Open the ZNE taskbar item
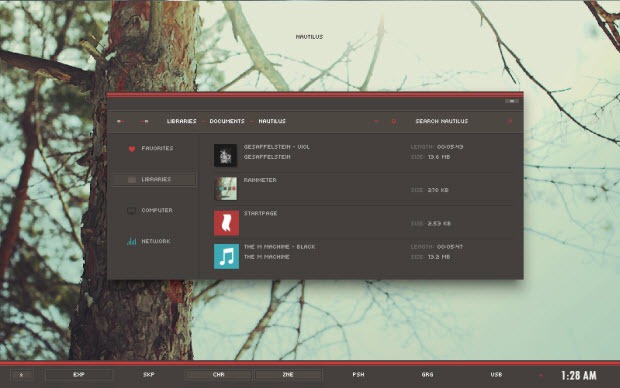The width and height of the screenshot is (620, 388). click(x=288, y=375)
